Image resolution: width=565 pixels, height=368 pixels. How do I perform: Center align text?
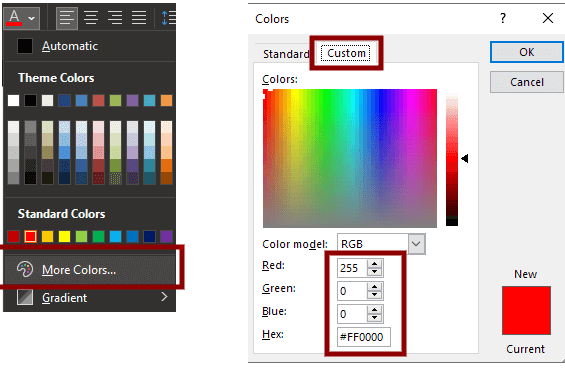(91, 17)
